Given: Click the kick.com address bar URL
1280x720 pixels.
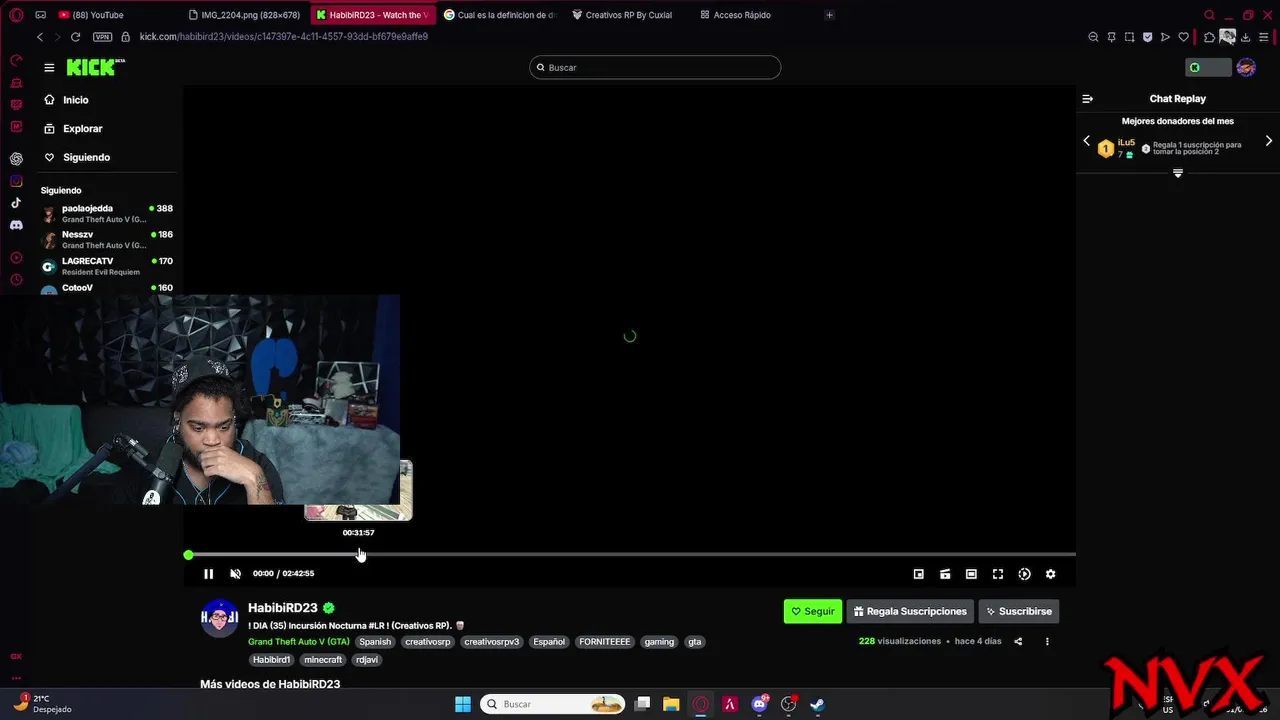Looking at the screenshot, I should (x=283, y=37).
